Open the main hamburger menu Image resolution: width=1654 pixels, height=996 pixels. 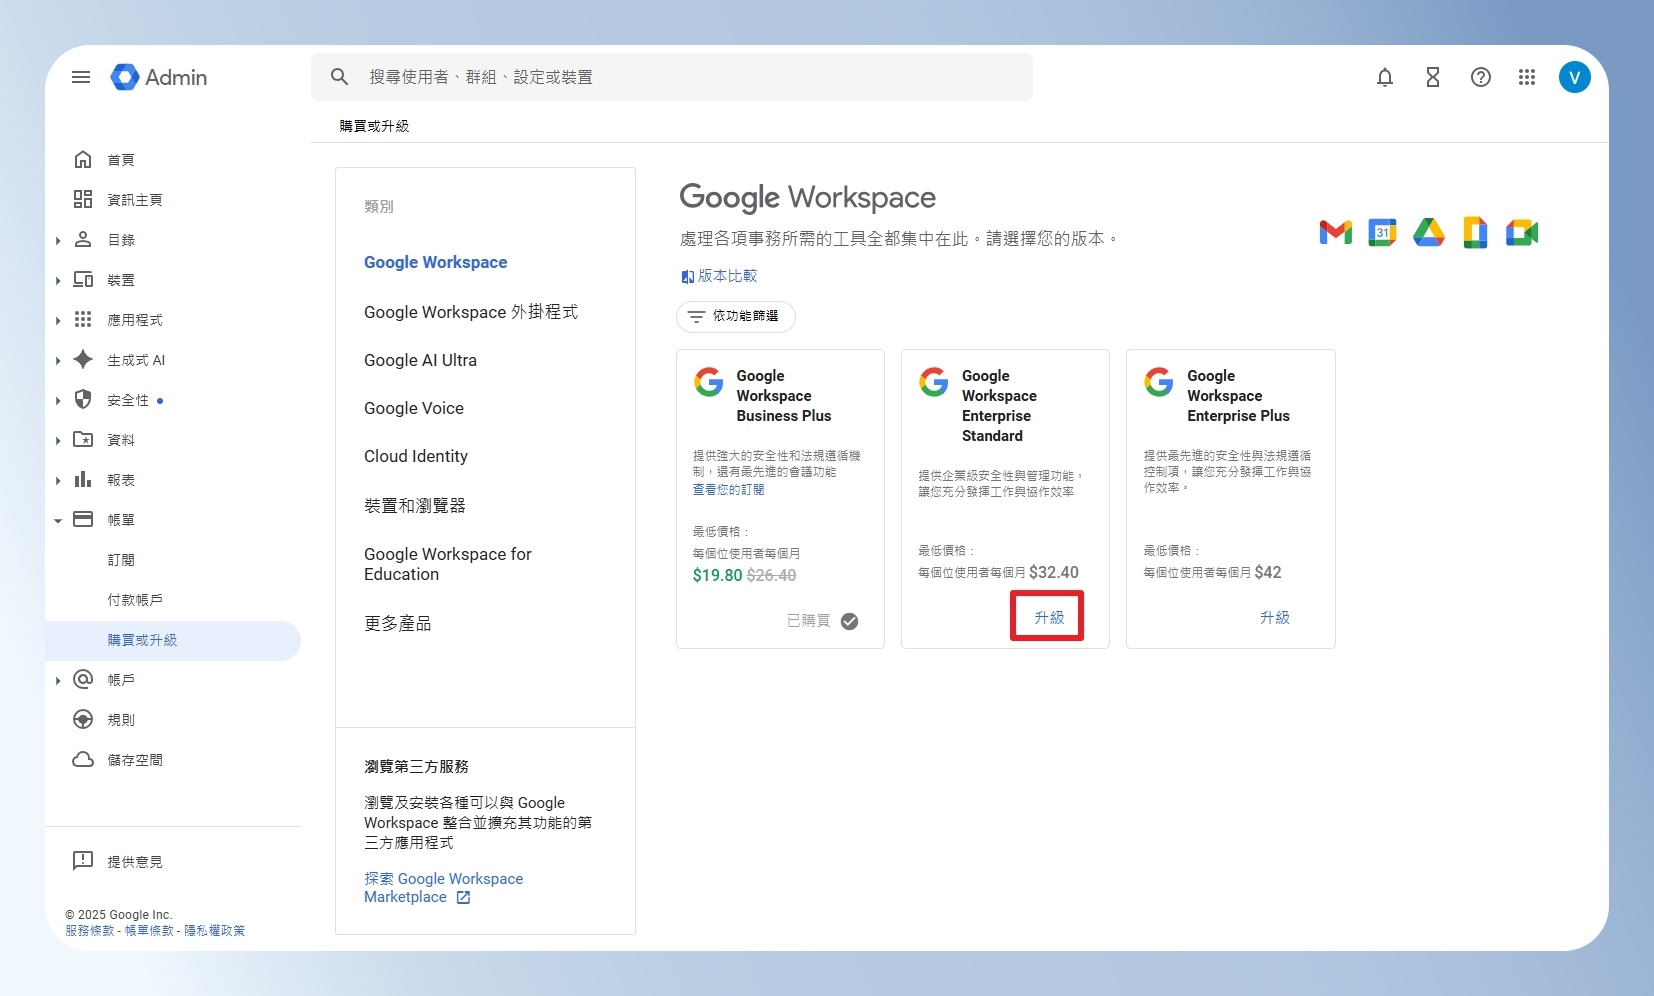coord(81,77)
